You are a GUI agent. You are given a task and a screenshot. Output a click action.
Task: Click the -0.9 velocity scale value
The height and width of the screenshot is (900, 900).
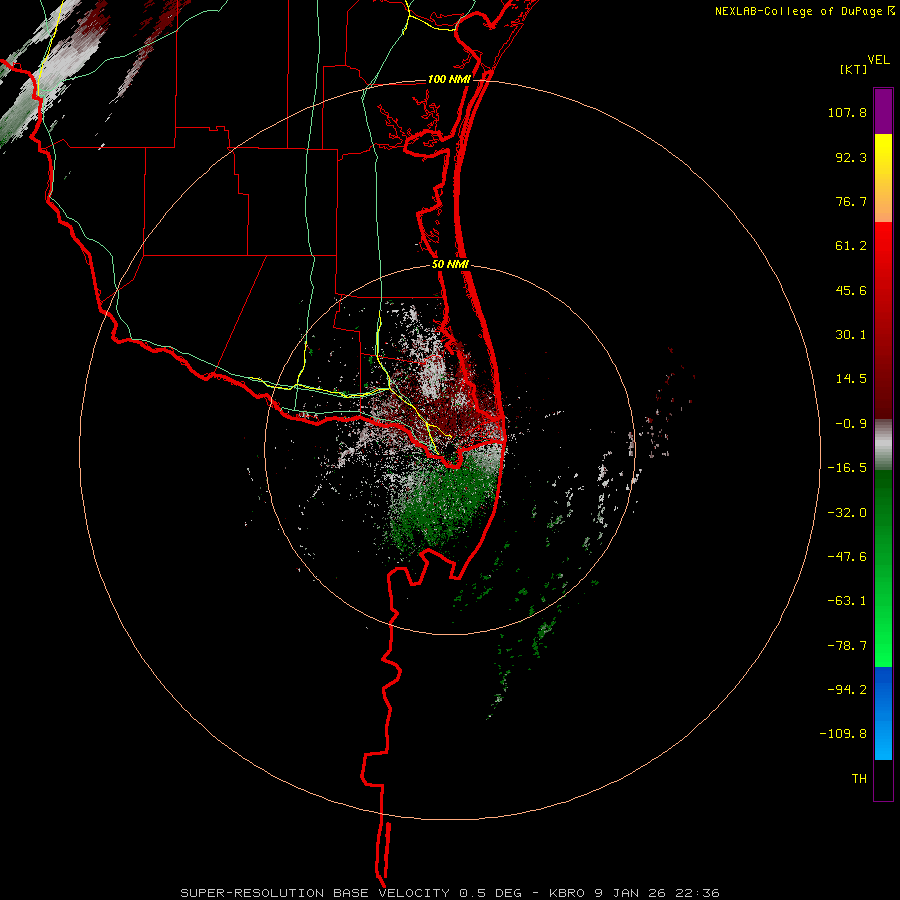851,424
